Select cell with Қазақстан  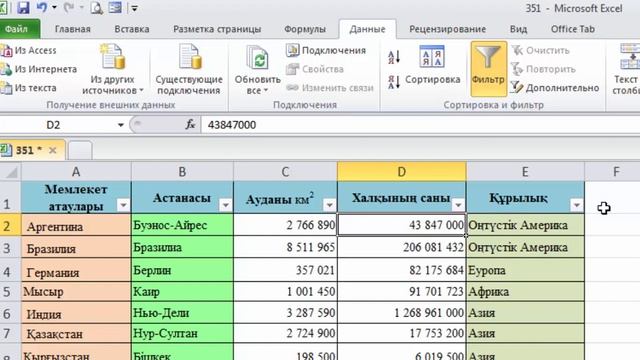click(76, 334)
